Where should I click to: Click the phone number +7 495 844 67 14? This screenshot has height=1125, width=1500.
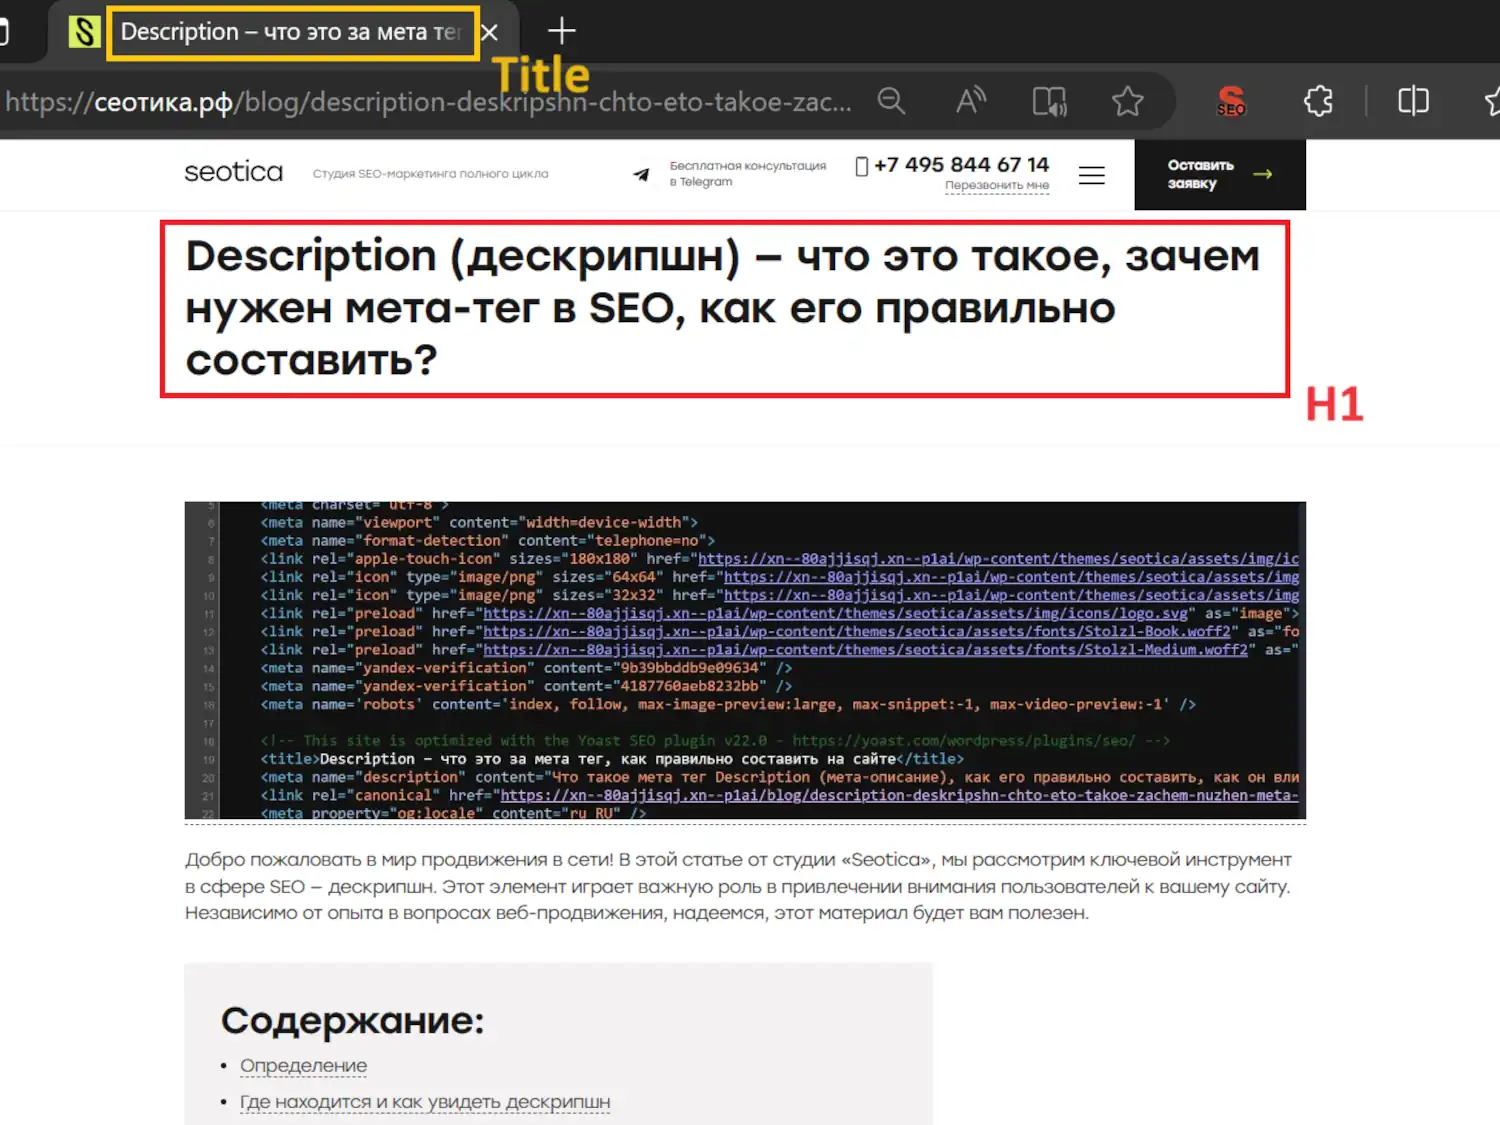(960, 165)
